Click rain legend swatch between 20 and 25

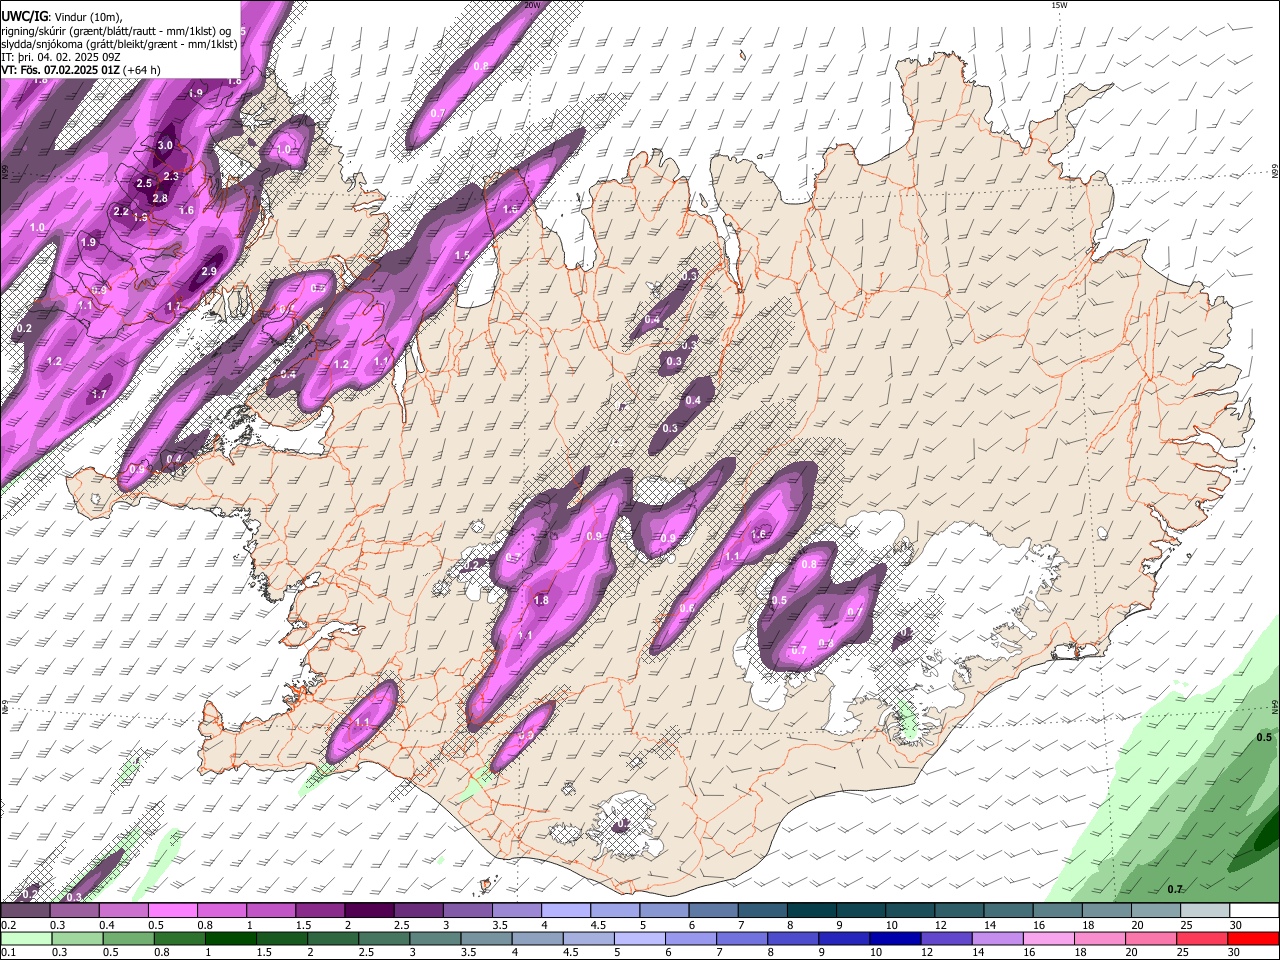click(1152, 938)
